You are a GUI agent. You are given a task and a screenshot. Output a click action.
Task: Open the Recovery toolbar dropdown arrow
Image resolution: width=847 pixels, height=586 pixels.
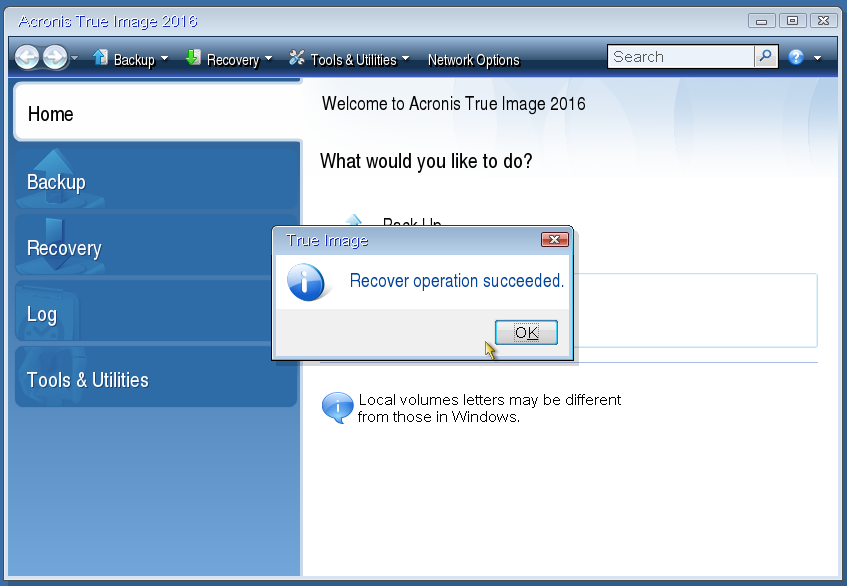click(x=268, y=58)
